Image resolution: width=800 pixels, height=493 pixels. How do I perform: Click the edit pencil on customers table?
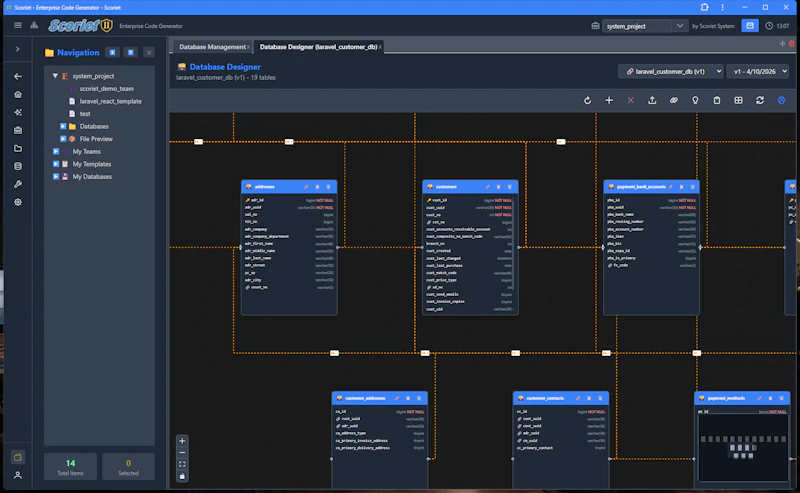tap(487, 187)
